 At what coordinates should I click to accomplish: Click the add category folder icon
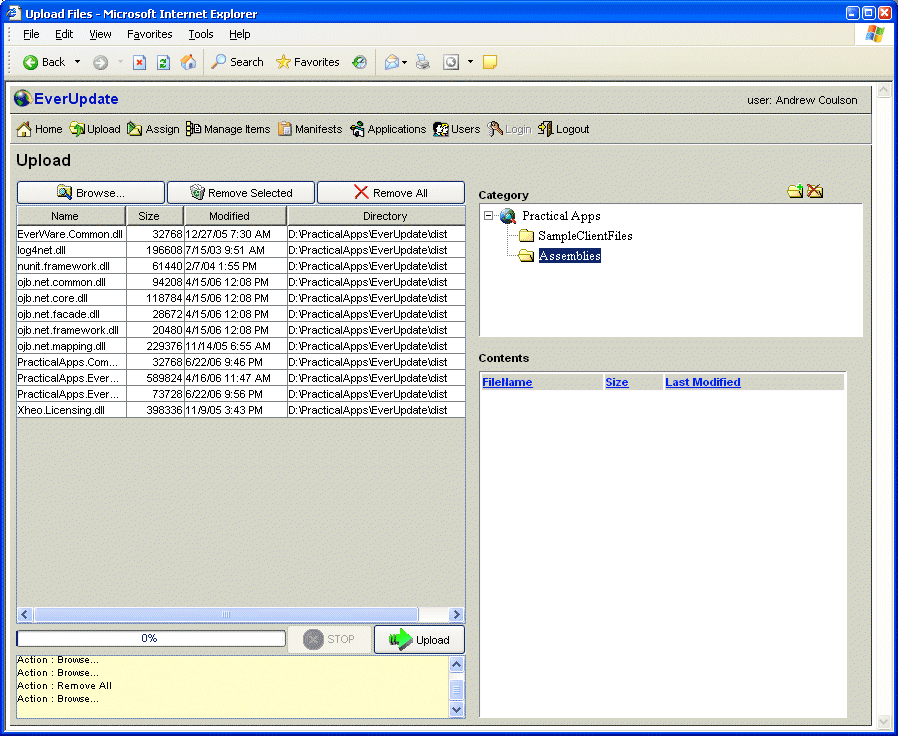pyautogui.click(x=795, y=191)
